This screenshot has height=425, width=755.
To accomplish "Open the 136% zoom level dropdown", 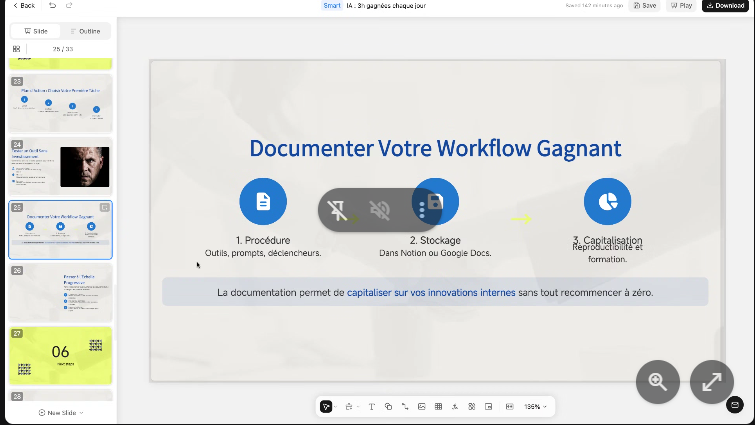I will point(535,407).
